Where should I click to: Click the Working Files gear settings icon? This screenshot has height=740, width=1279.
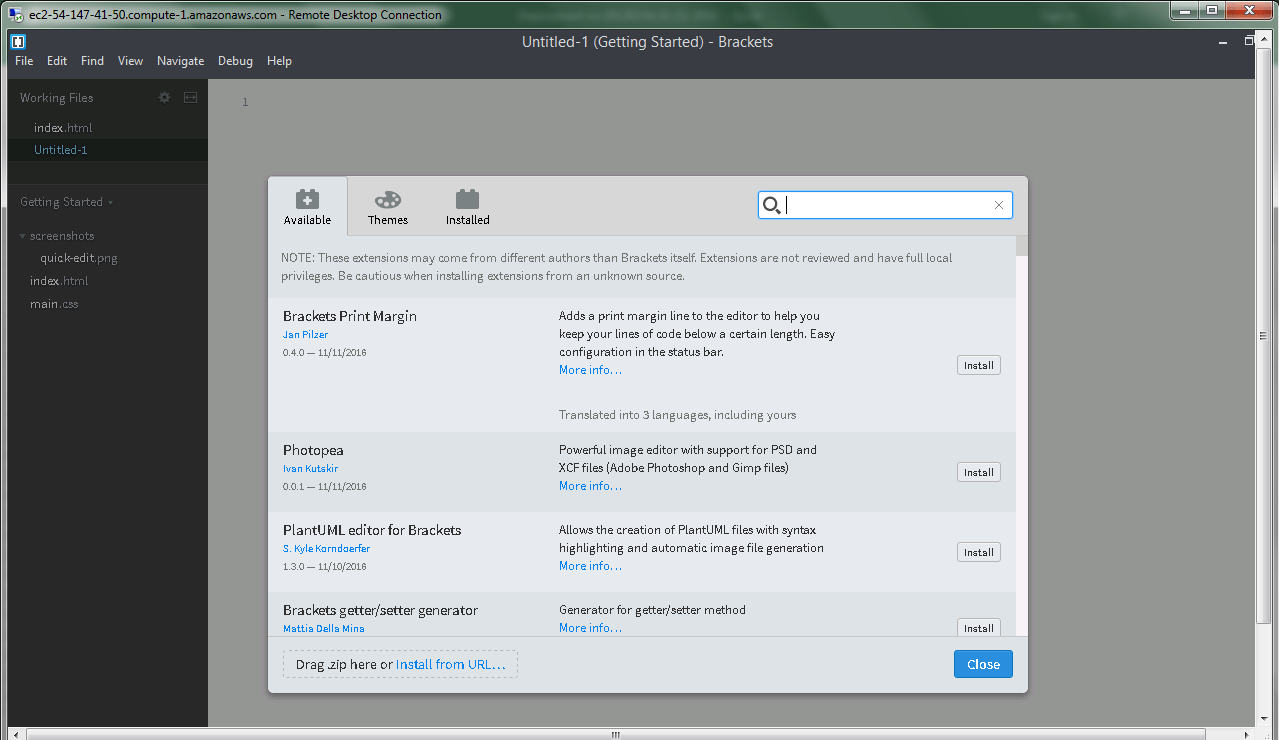coord(165,98)
